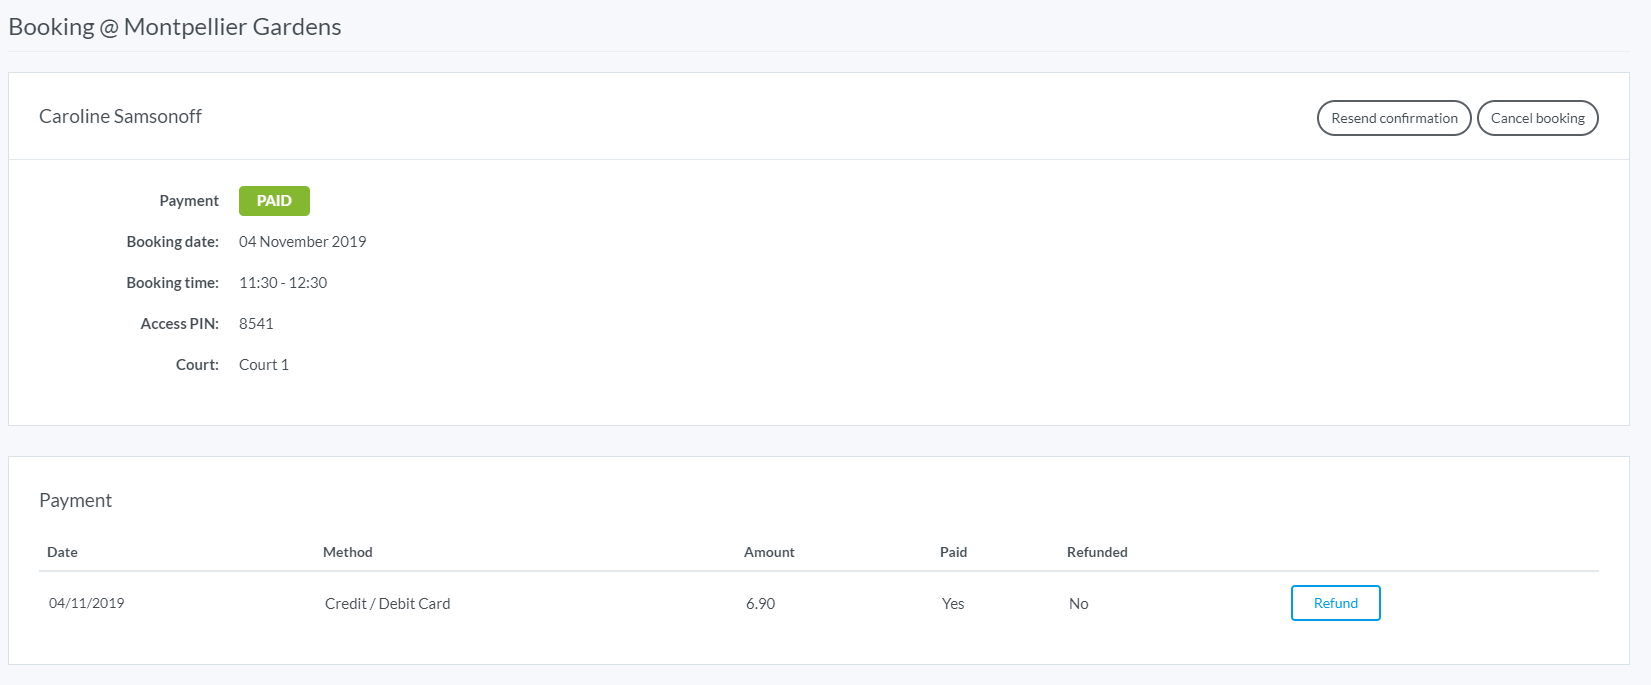Click the 6.90 amount cell
This screenshot has height=685, width=1651.
click(x=760, y=604)
